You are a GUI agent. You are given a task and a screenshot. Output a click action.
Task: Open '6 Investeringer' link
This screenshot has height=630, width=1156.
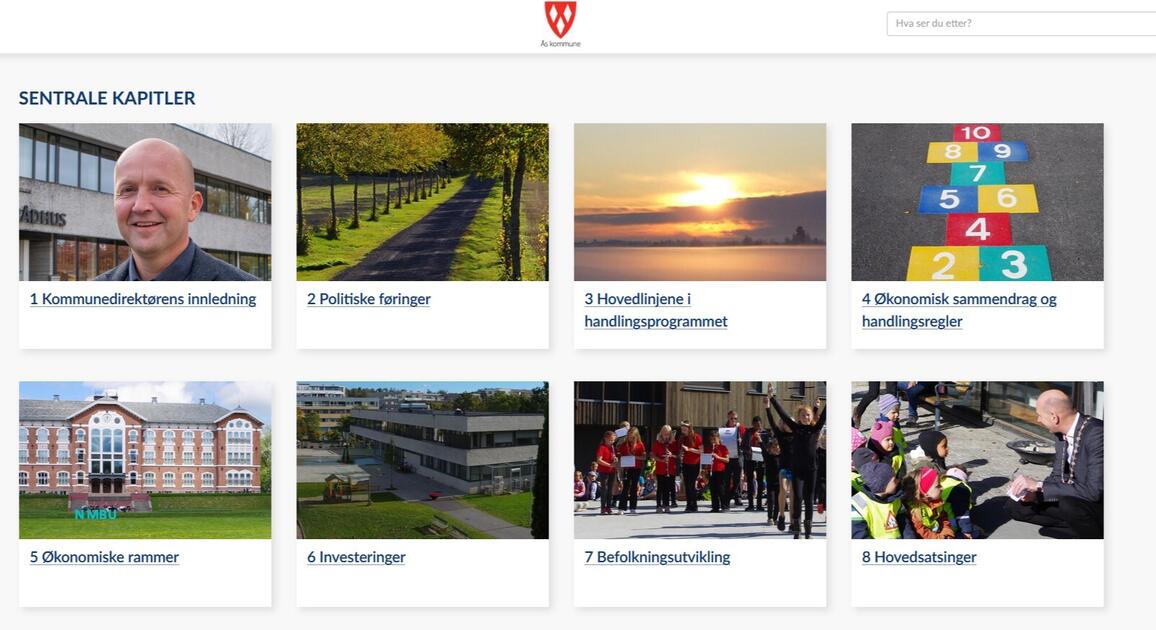356,557
